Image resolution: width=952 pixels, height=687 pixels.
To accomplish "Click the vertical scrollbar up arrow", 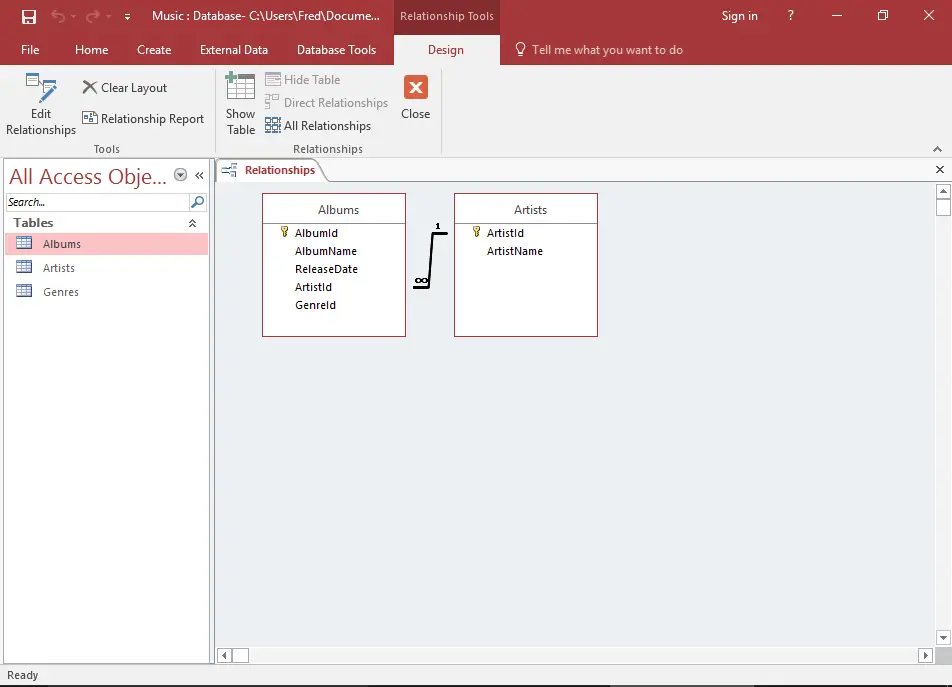I will [x=943, y=192].
